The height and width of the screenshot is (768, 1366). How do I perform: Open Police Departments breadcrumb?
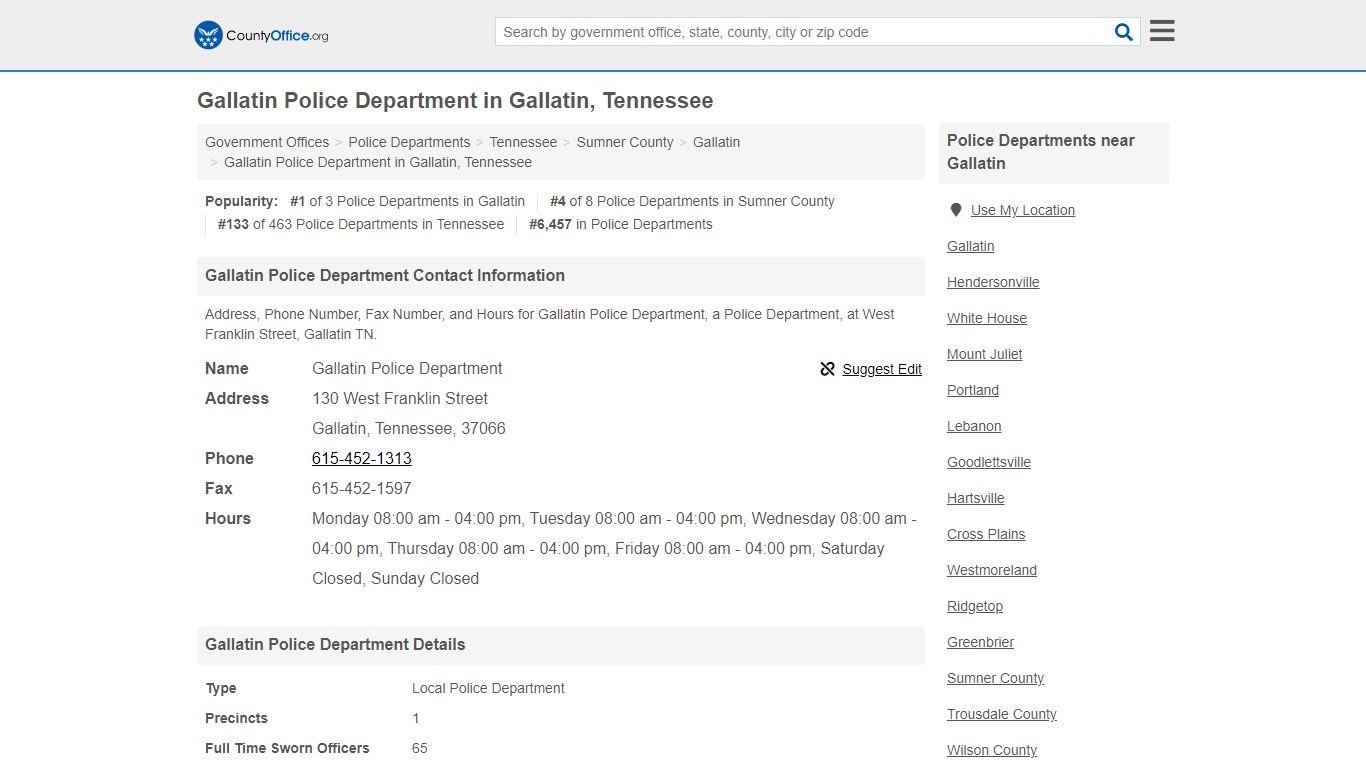[409, 142]
